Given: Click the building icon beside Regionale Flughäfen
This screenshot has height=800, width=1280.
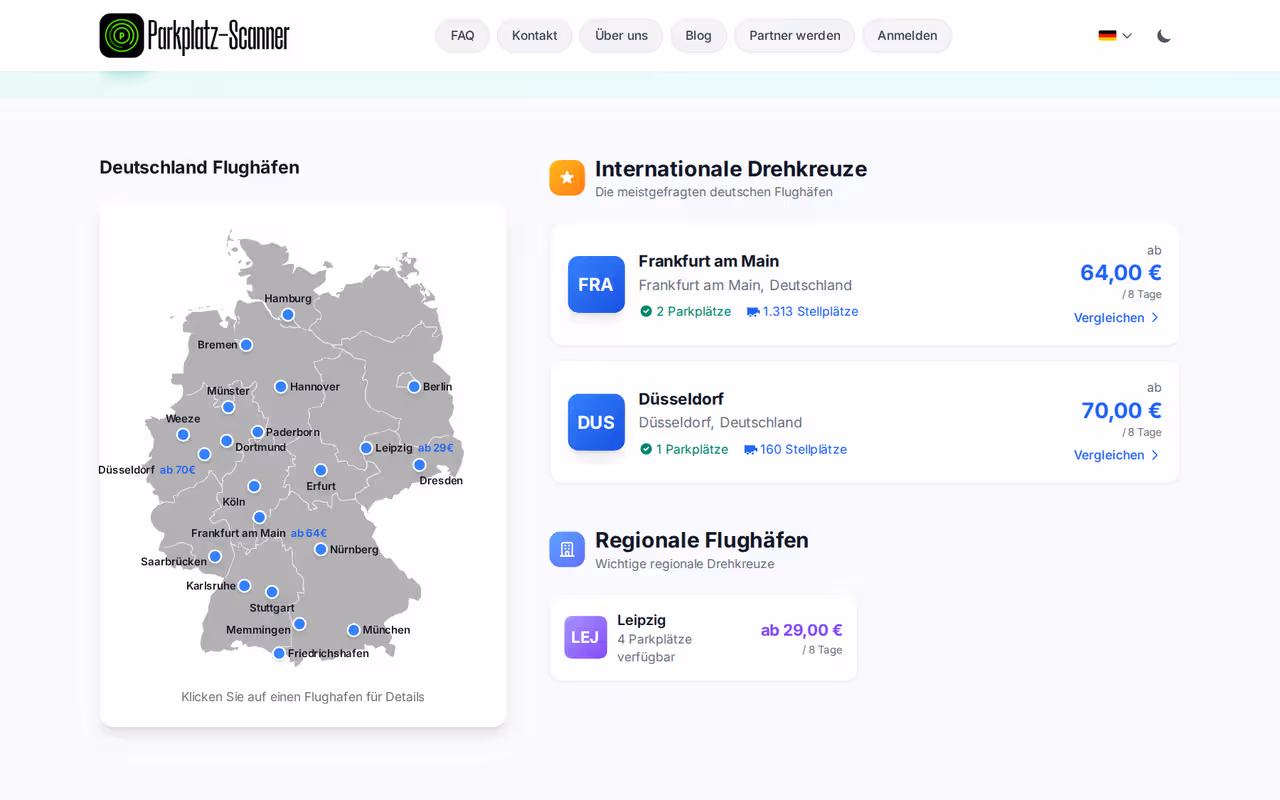Looking at the screenshot, I should coord(567,549).
